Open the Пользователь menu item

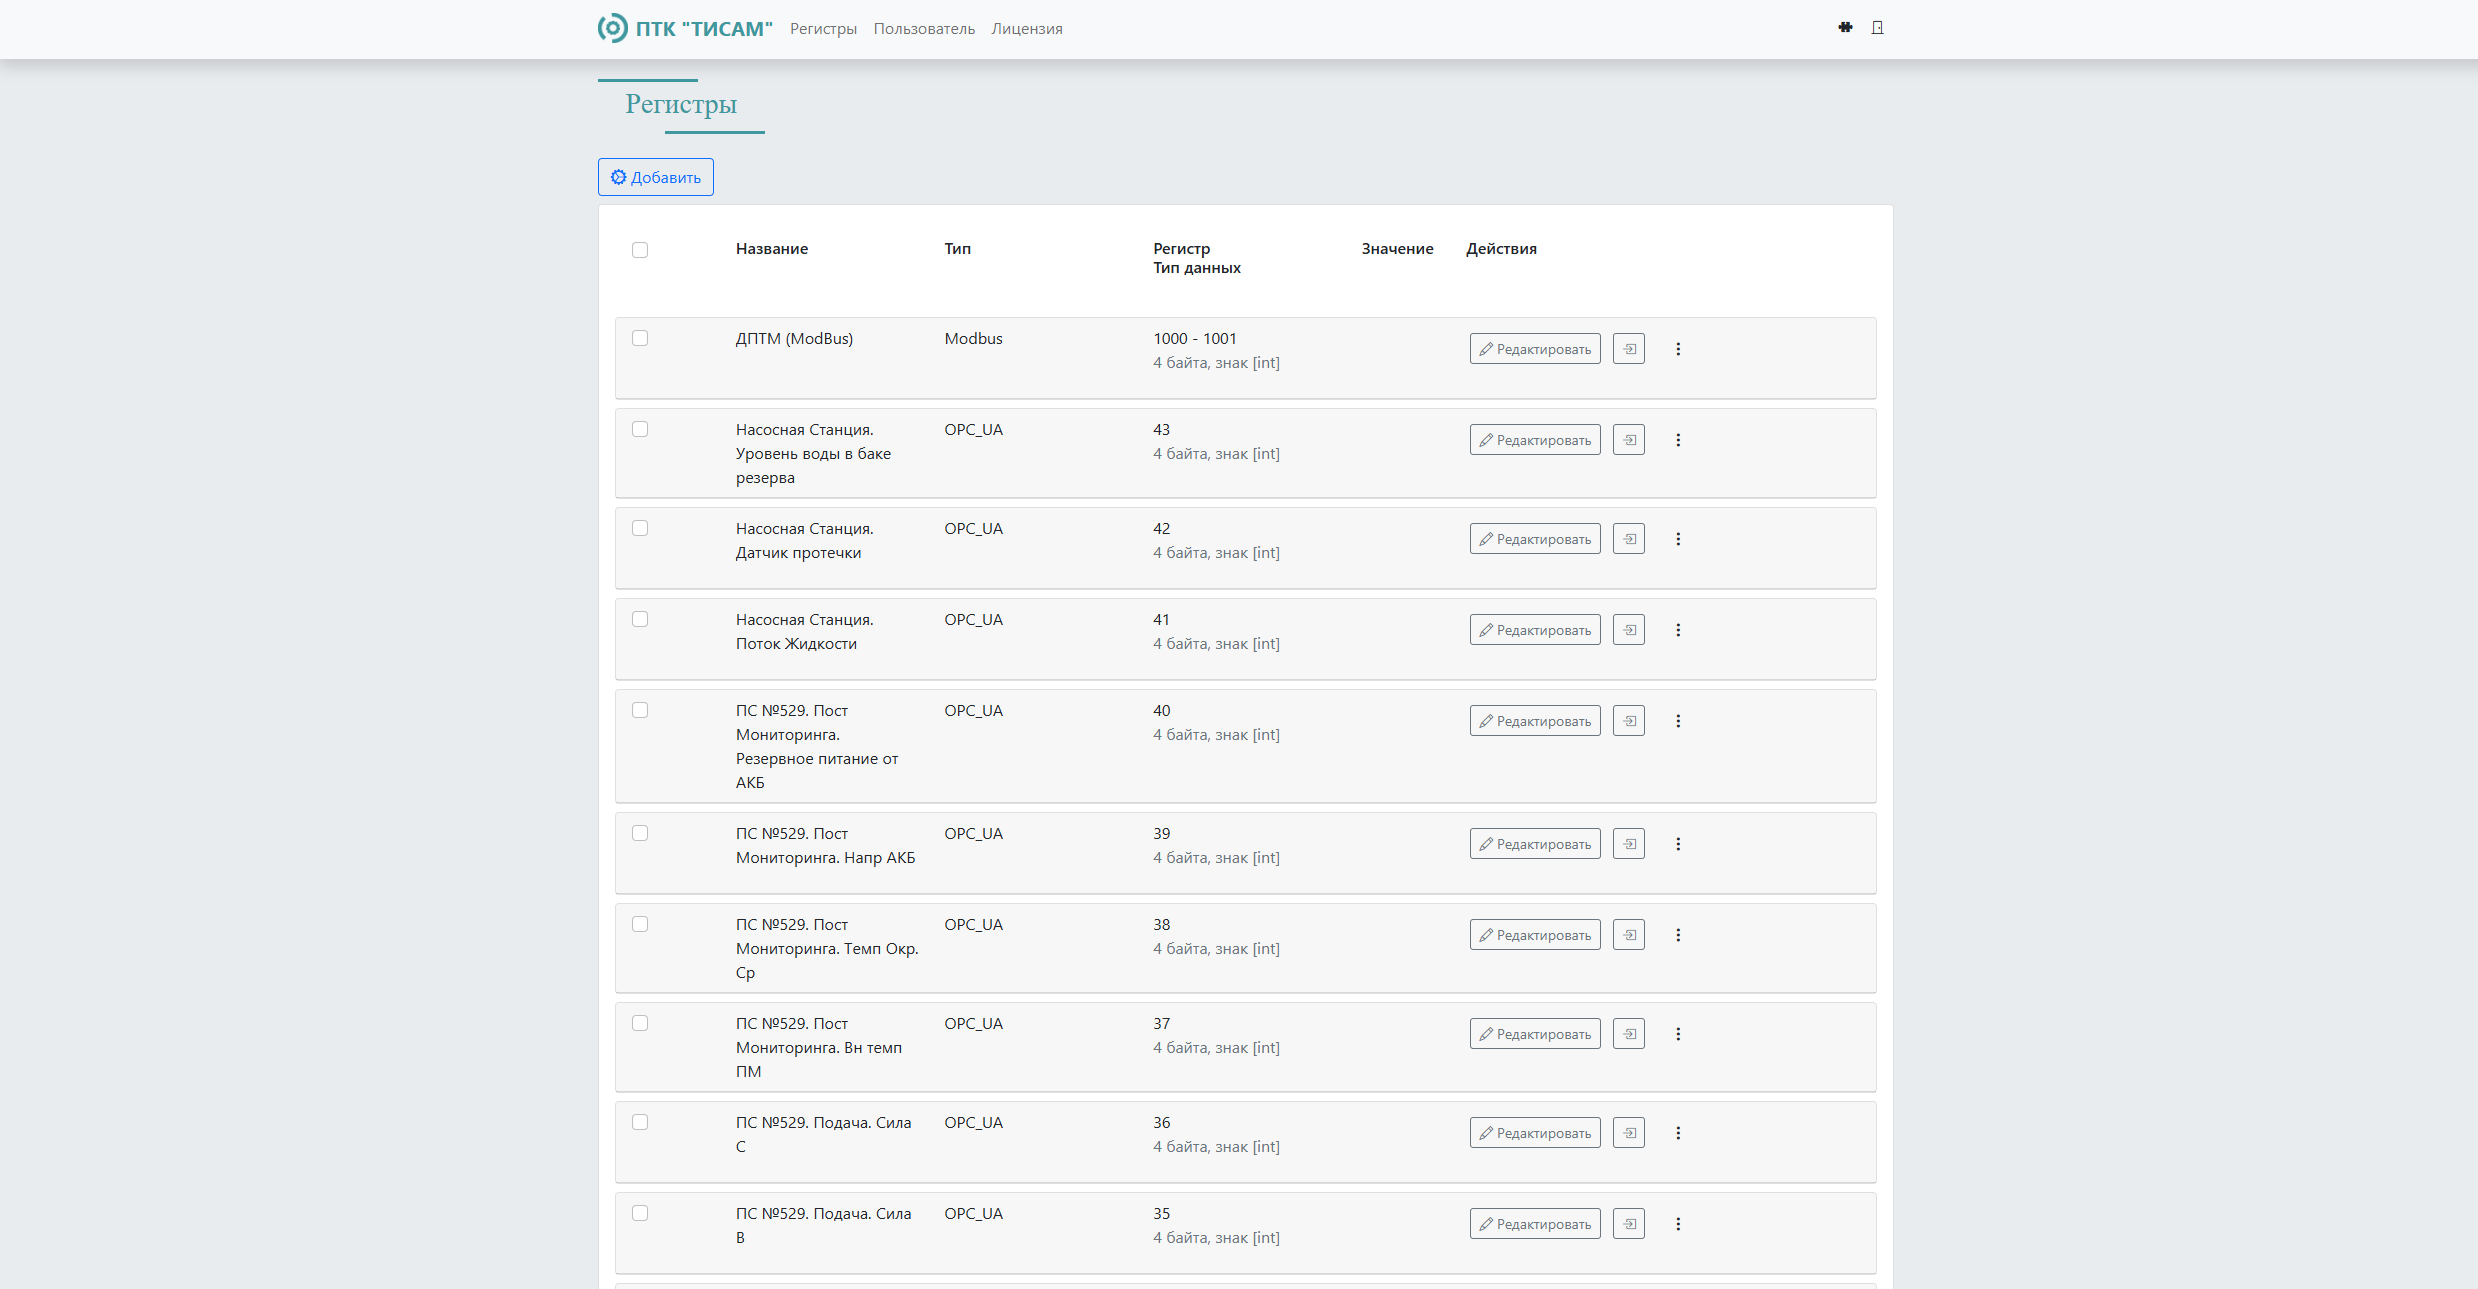(x=924, y=29)
